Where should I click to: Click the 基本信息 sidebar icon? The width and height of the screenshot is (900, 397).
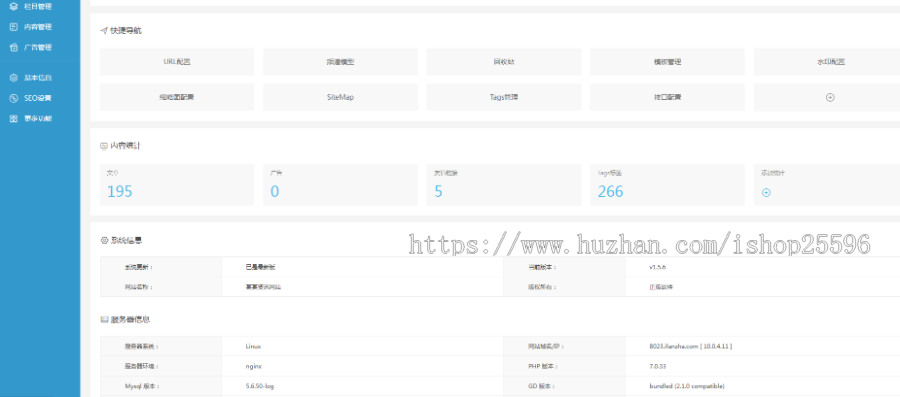14,77
